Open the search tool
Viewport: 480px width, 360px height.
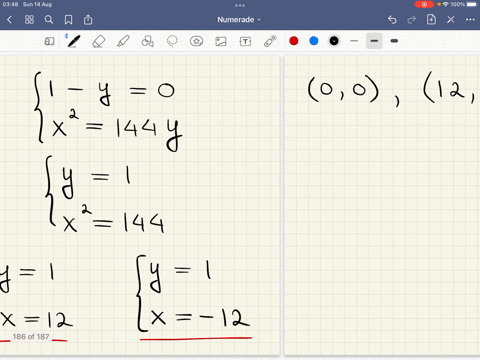pos(49,20)
